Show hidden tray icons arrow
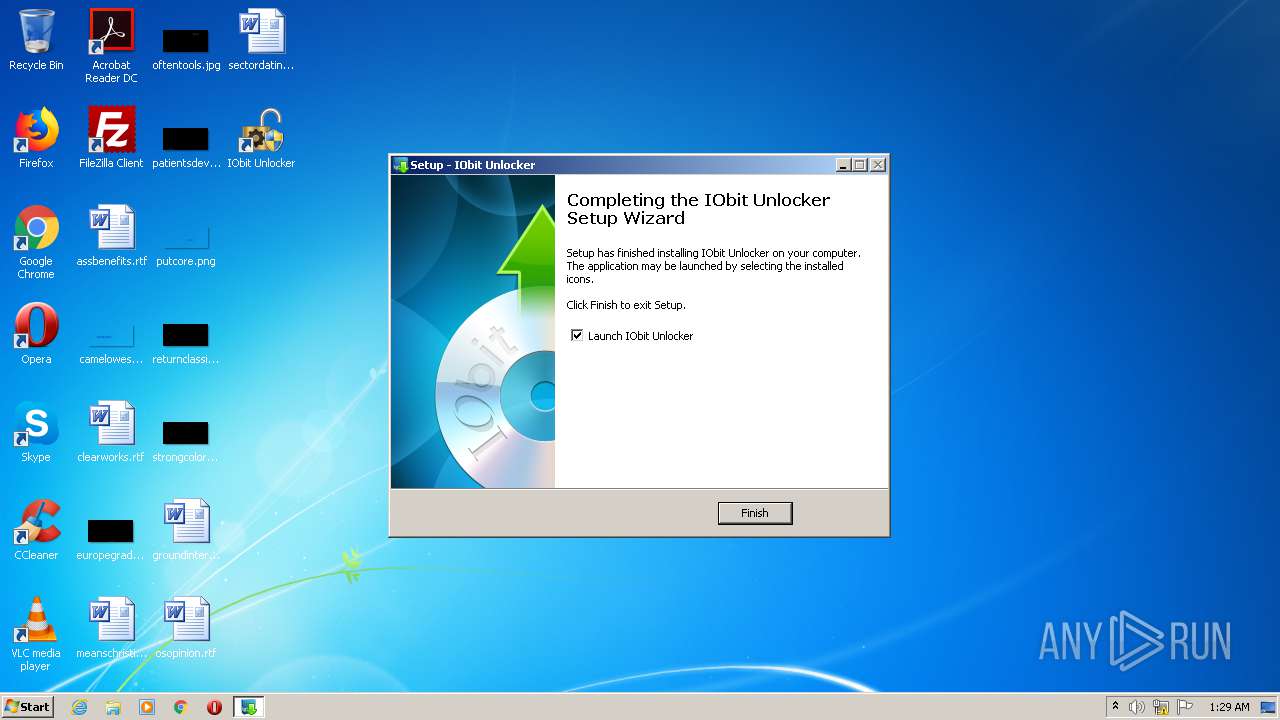Viewport: 1280px width, 720px height. tap(1115, 707)
